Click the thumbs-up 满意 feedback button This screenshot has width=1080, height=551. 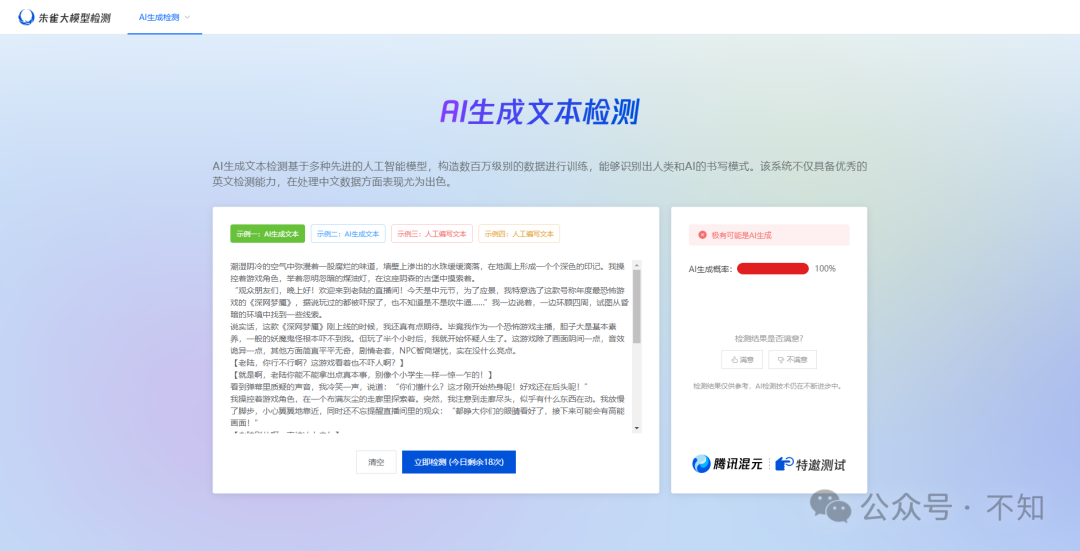(x=742, y=360)
